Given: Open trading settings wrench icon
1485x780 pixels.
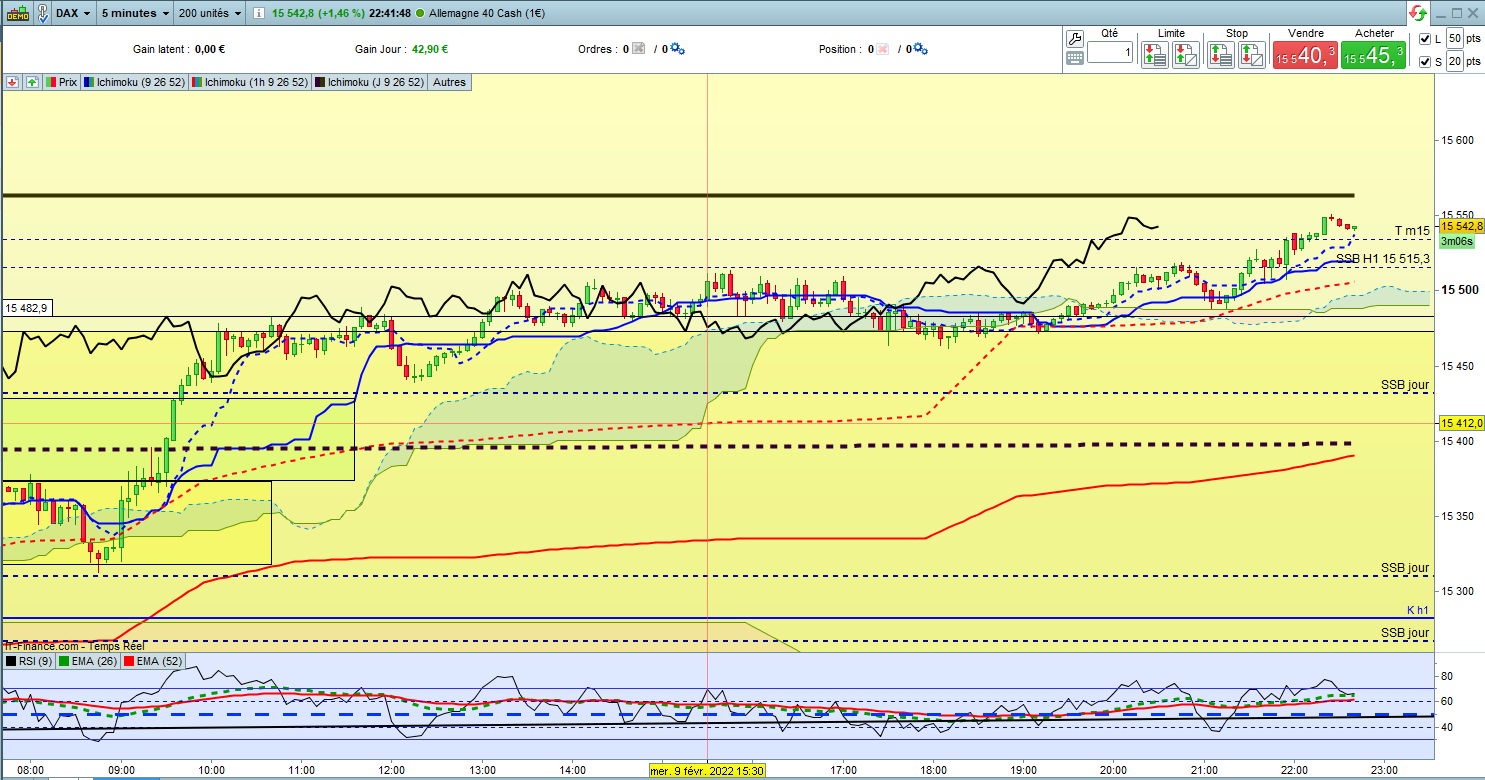Looking at the screenshot, I should pos(1075,39).
